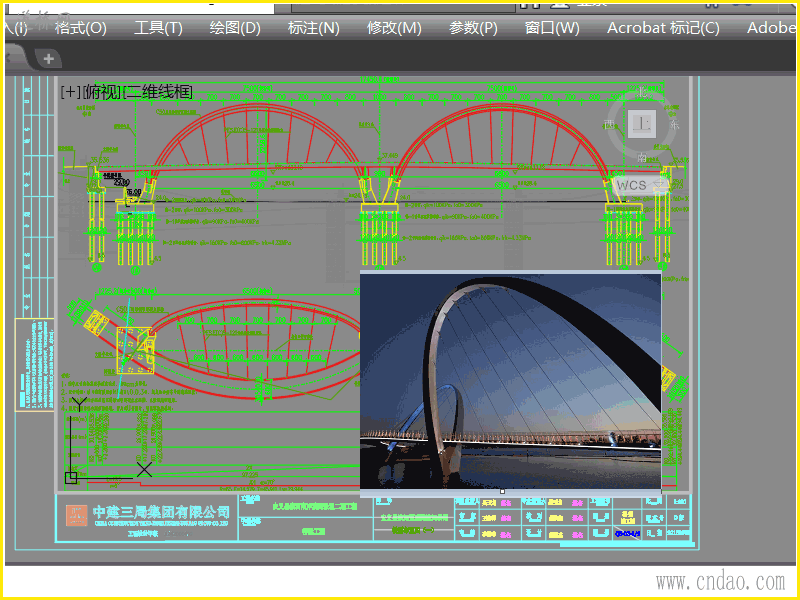
Task: Click 西 west on the ViewCube compass
Action: click(610, 125)
